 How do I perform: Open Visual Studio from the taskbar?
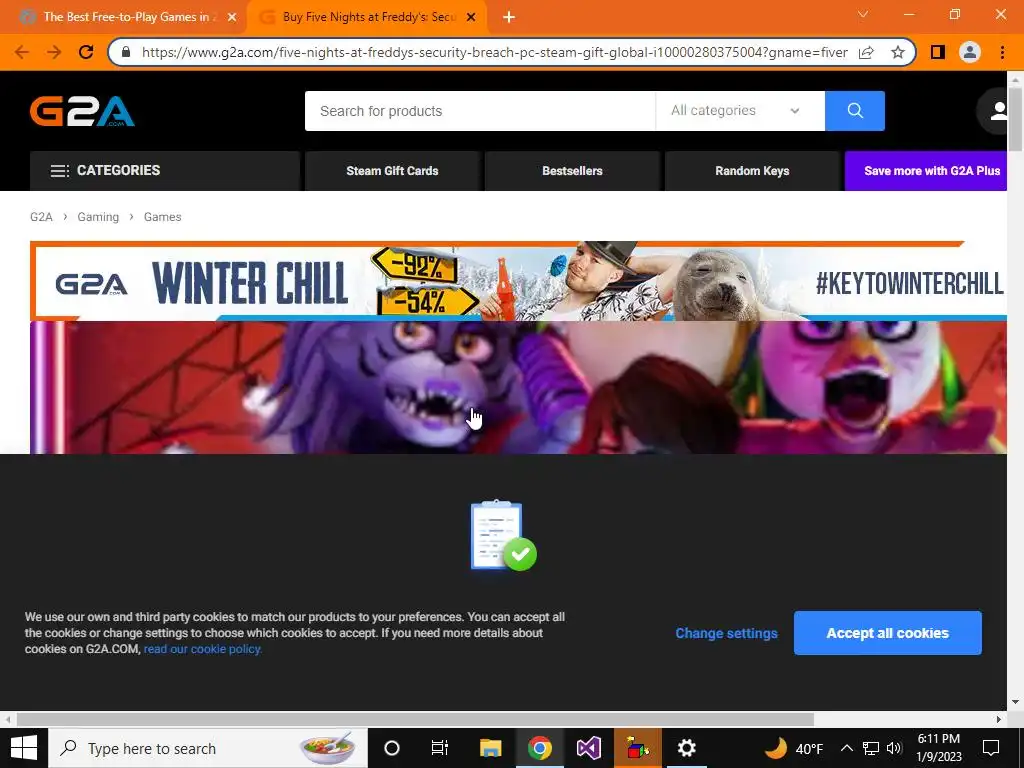(x=588, y=748)
